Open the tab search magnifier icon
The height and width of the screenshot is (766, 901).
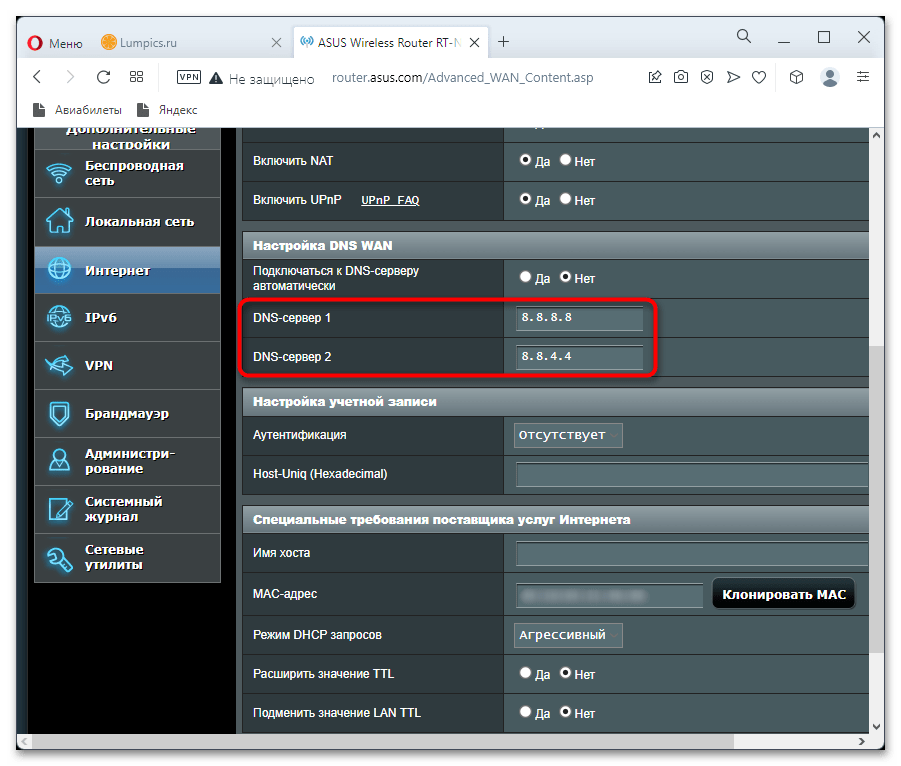pos(744,38)
